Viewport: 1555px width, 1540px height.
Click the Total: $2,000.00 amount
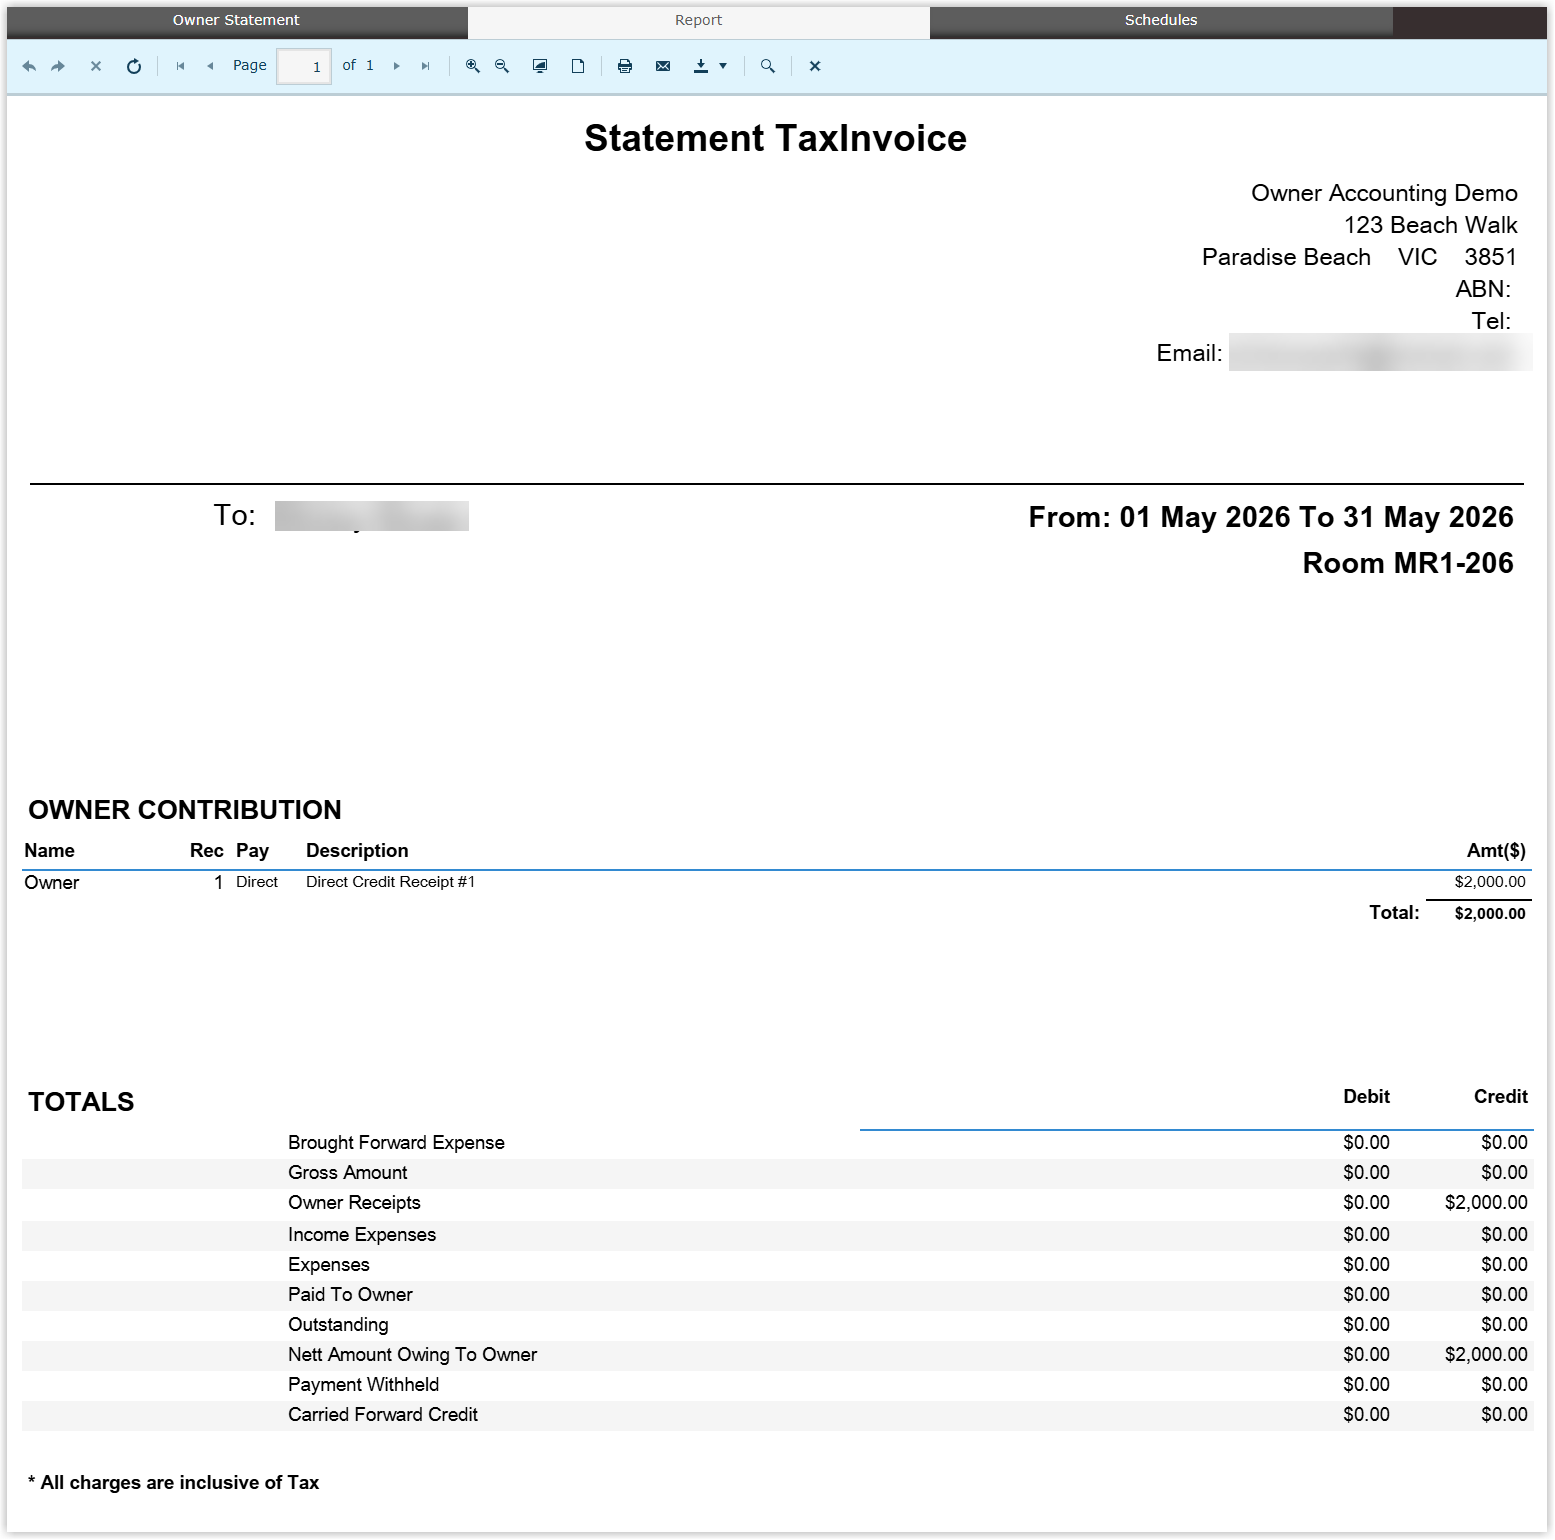pos(1490,913)
